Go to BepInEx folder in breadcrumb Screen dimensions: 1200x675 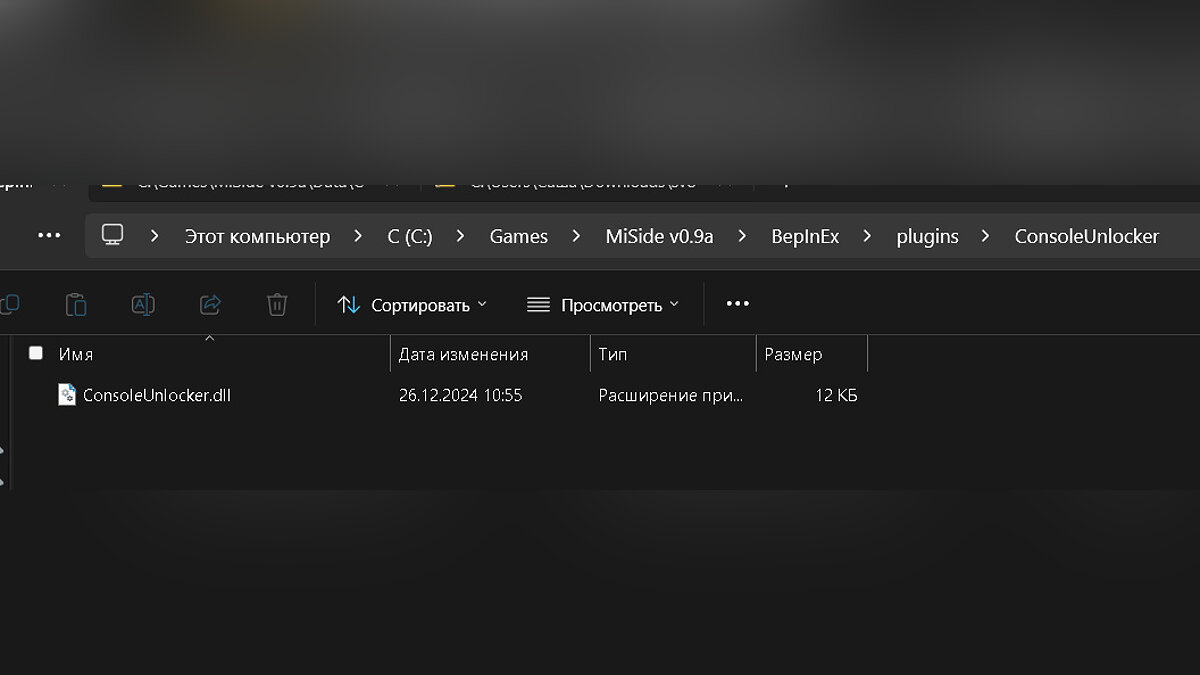[x=804, y=237]
